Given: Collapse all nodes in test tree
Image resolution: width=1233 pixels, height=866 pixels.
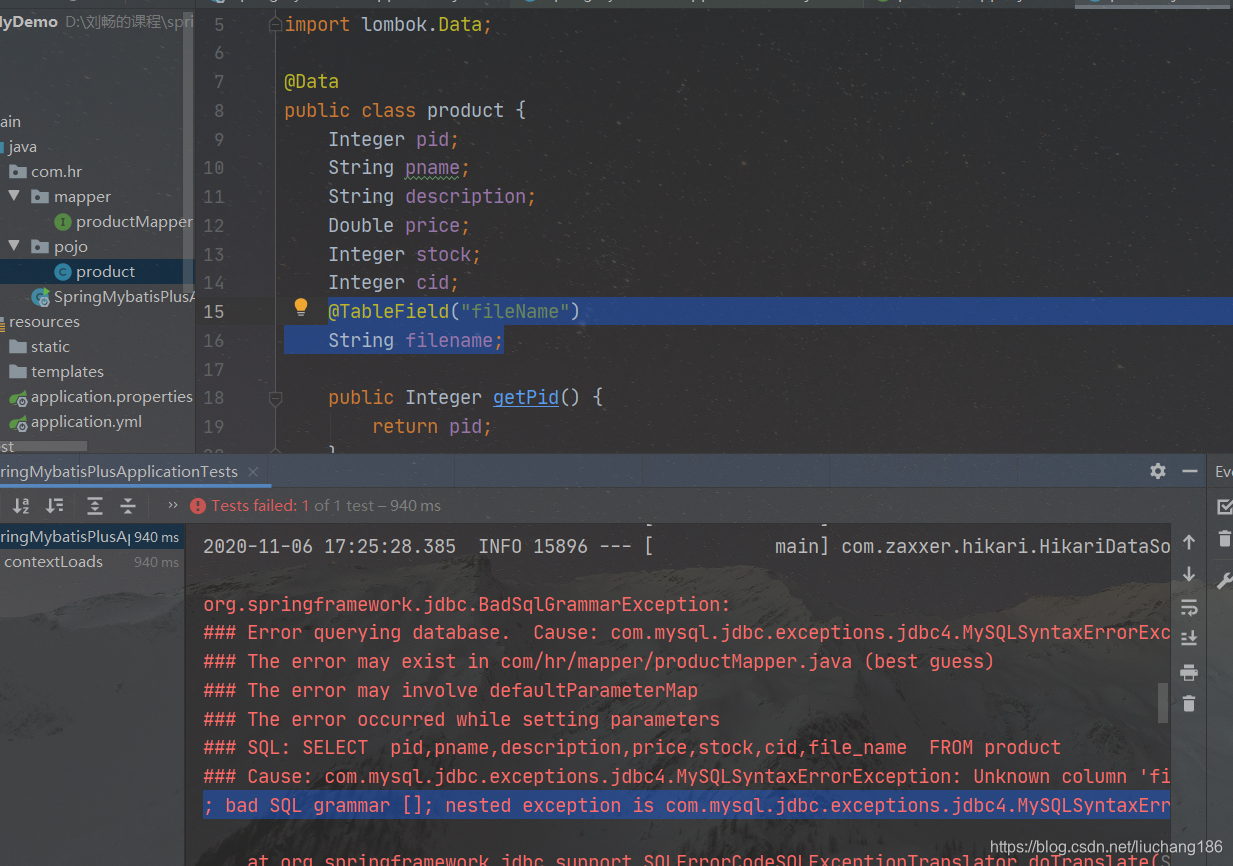Looking at the screenshot, I should tap(127, 505).
